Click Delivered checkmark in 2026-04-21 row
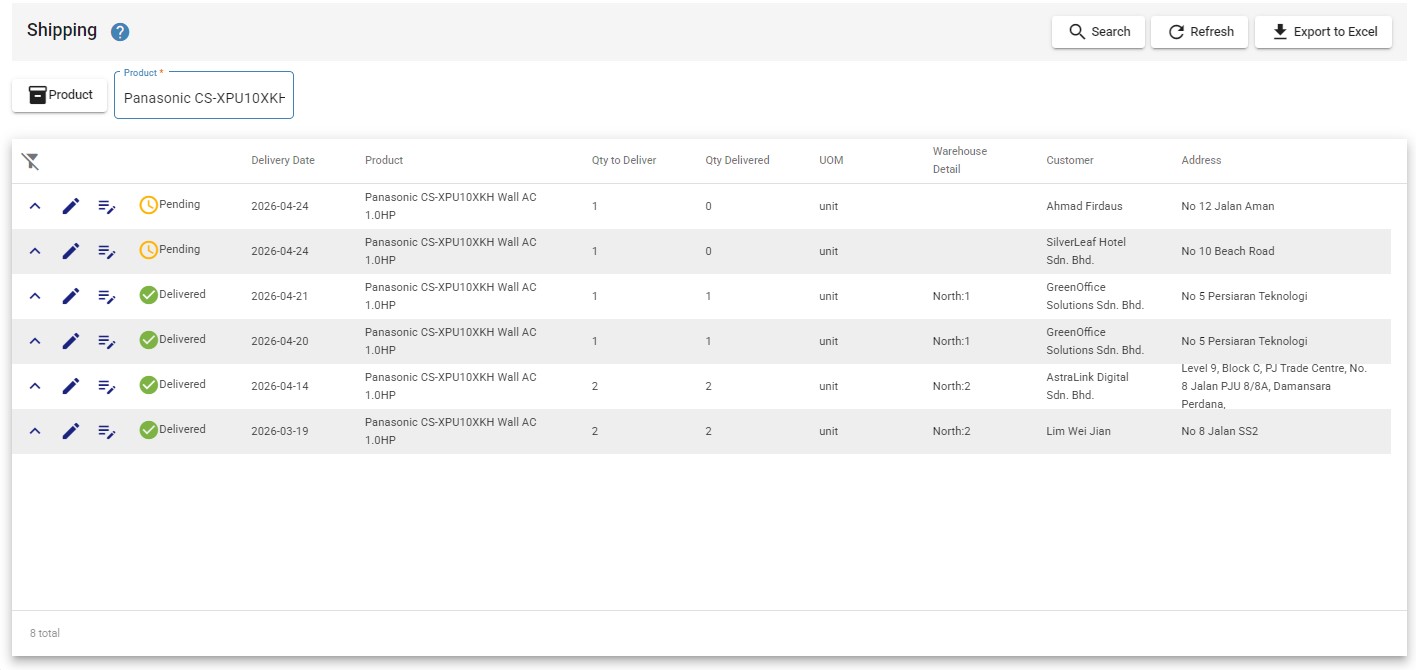The image size is (1416, 670). [148, 295]
